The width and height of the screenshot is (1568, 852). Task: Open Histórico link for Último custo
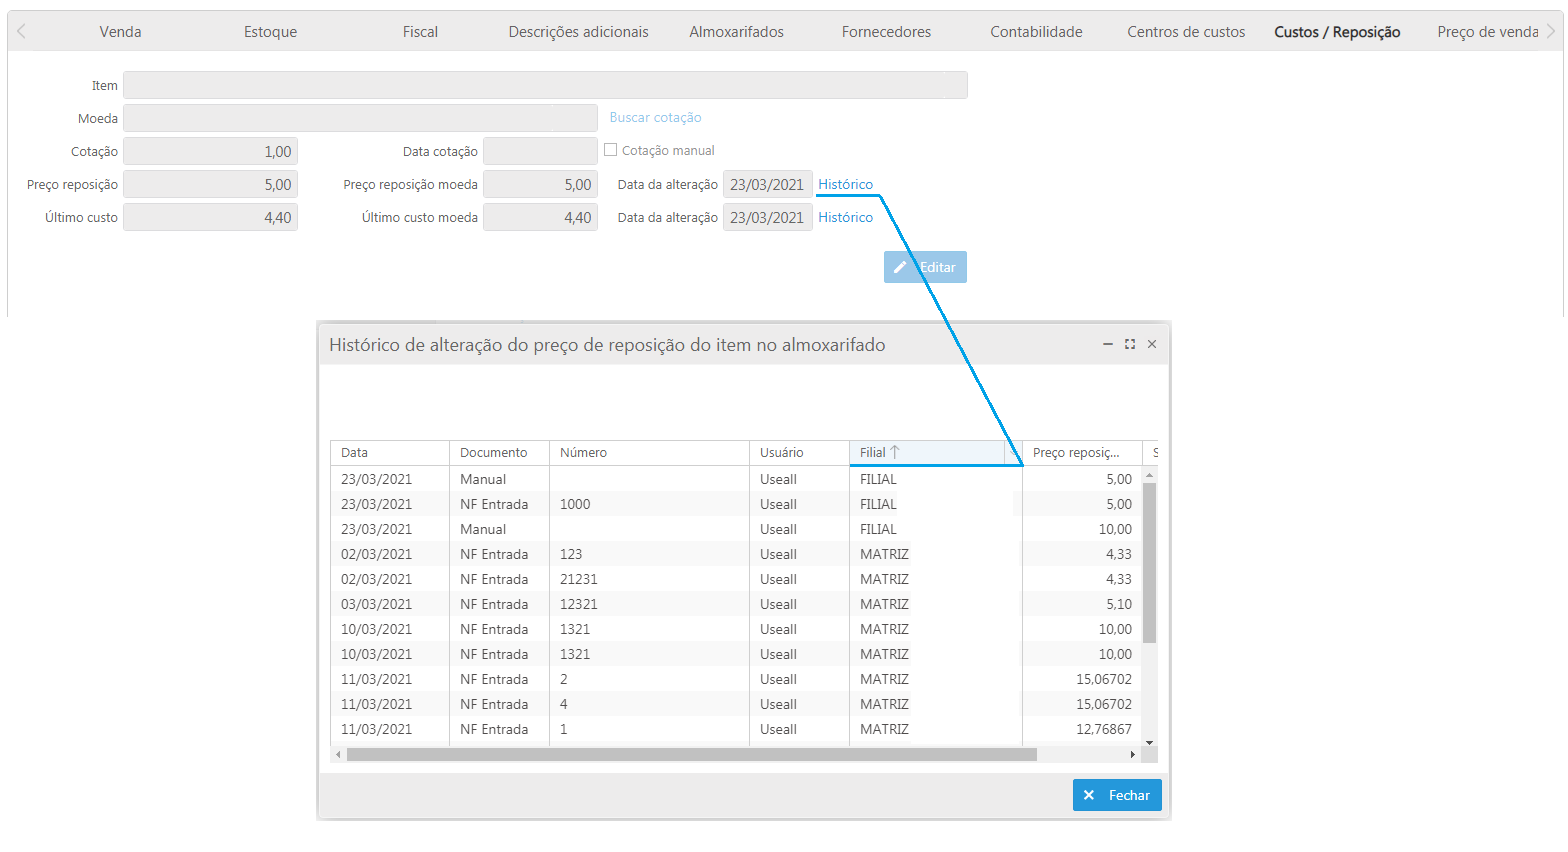(845, 217)
